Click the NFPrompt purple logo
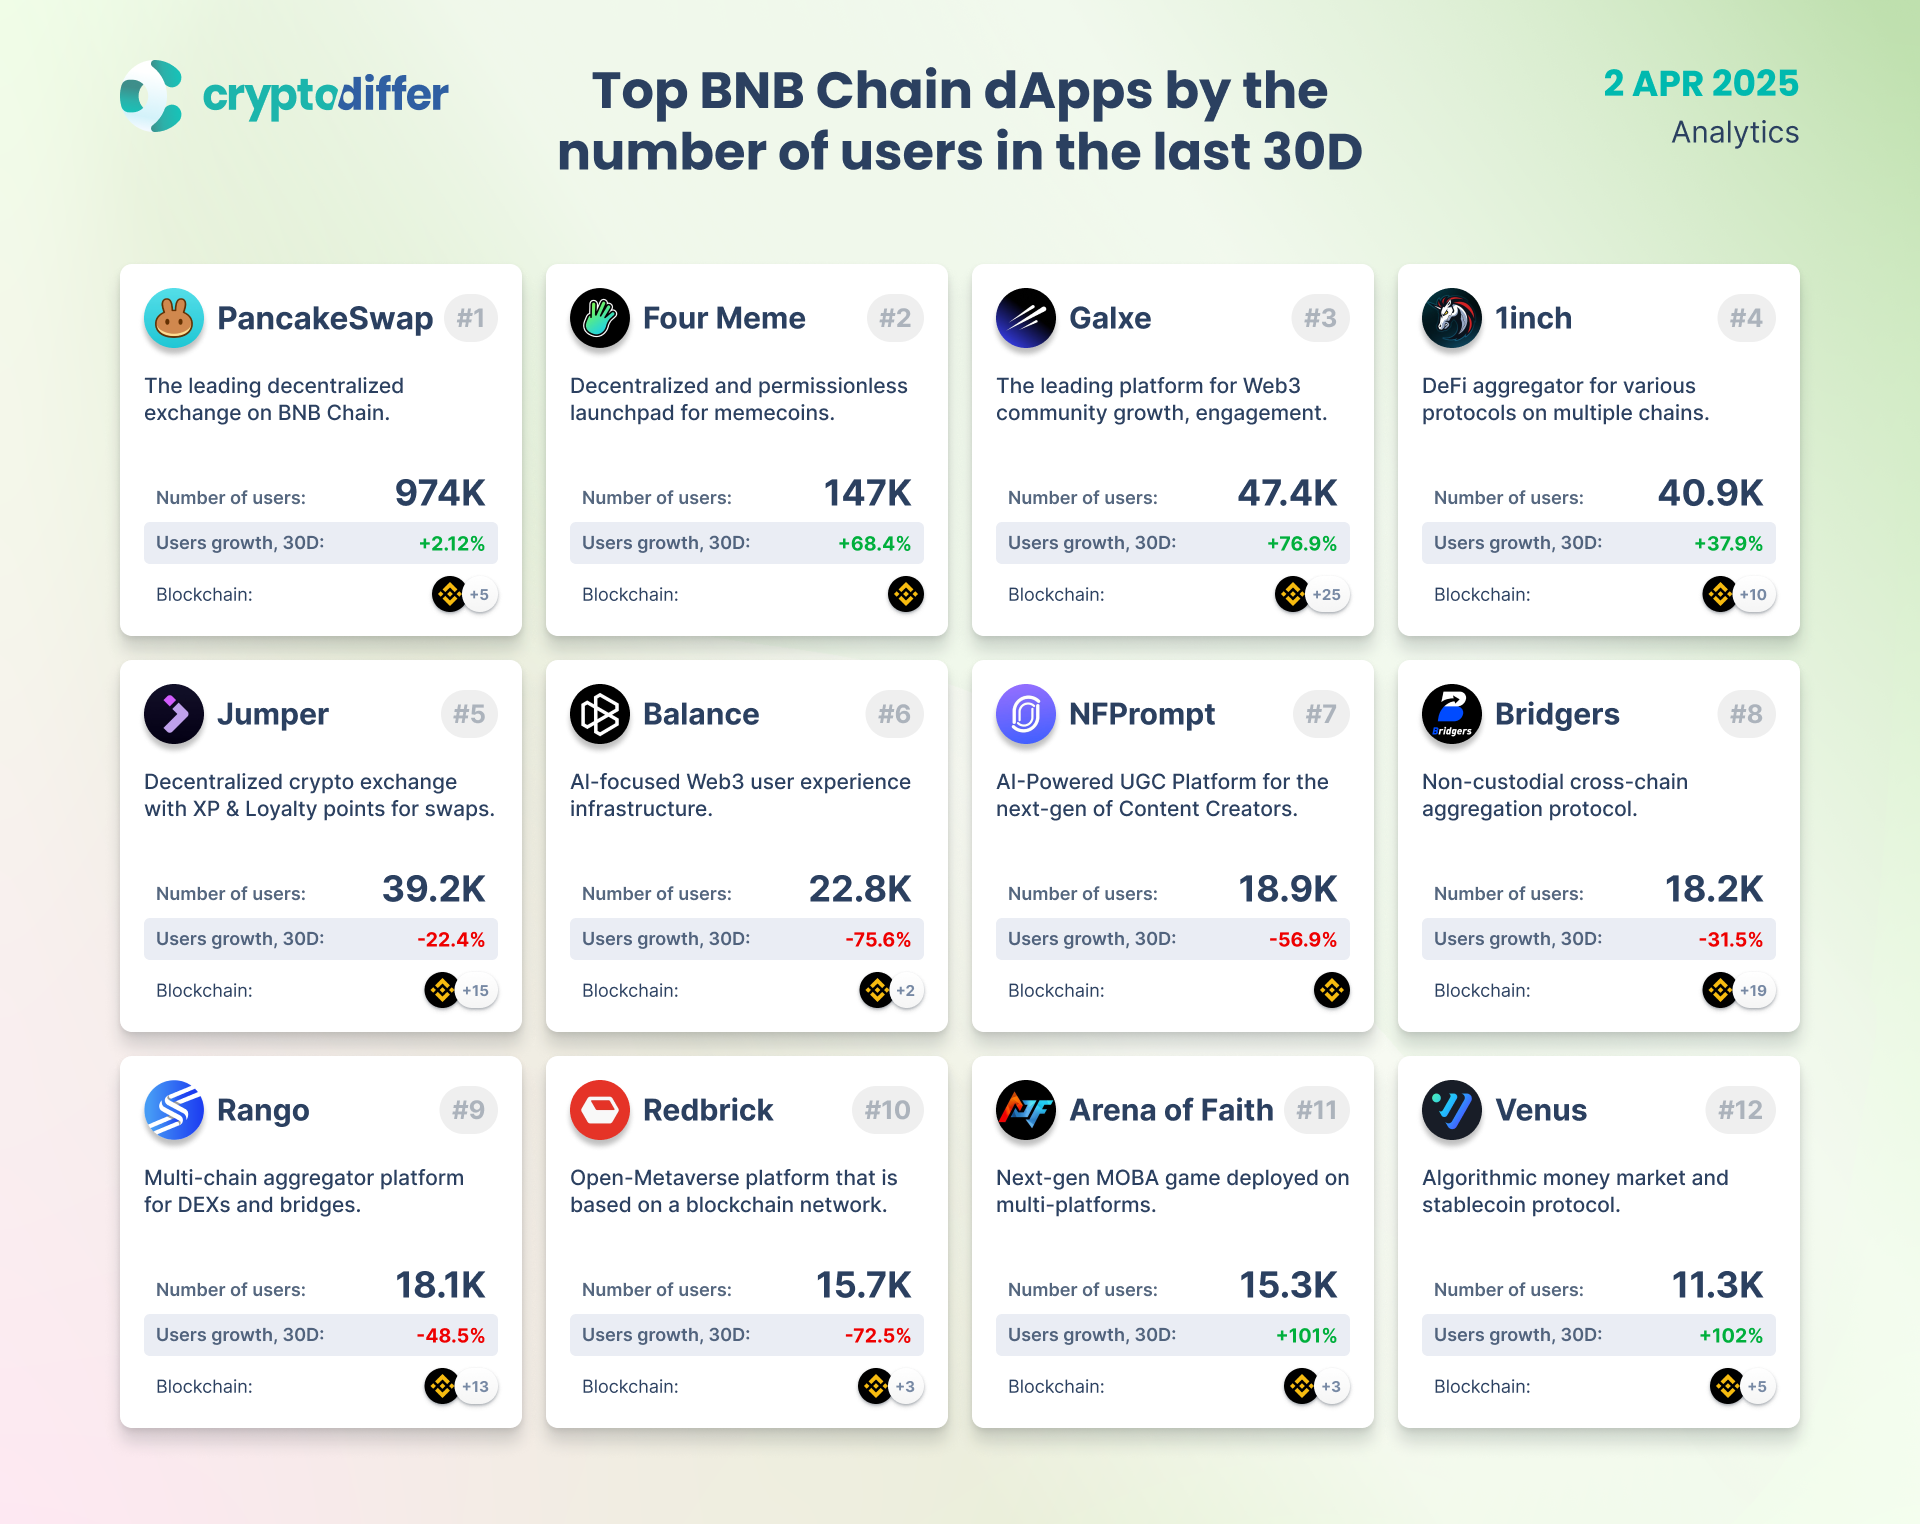Screen dimensions: 1920x1524 [1026, 714]
